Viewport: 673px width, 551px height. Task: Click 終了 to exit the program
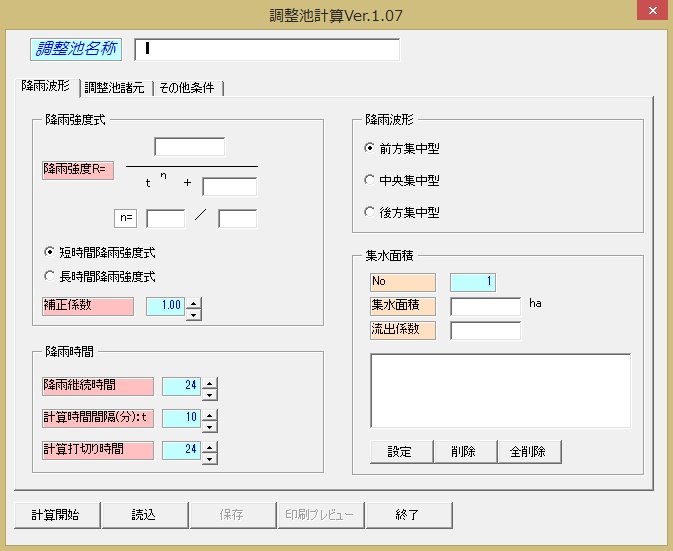pyautogui.click(x=407, y=515)
